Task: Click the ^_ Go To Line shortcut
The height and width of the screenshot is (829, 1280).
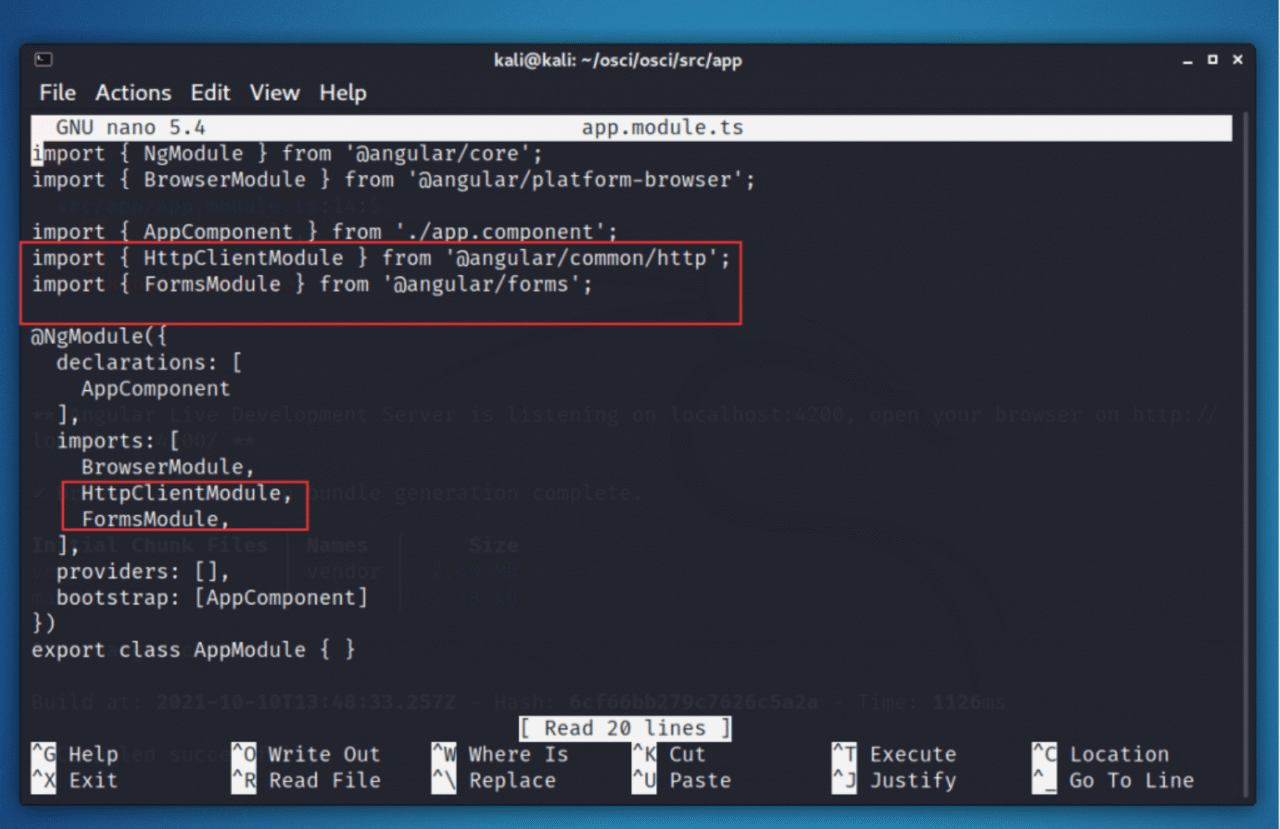Action: click(x=1113, y=780)
